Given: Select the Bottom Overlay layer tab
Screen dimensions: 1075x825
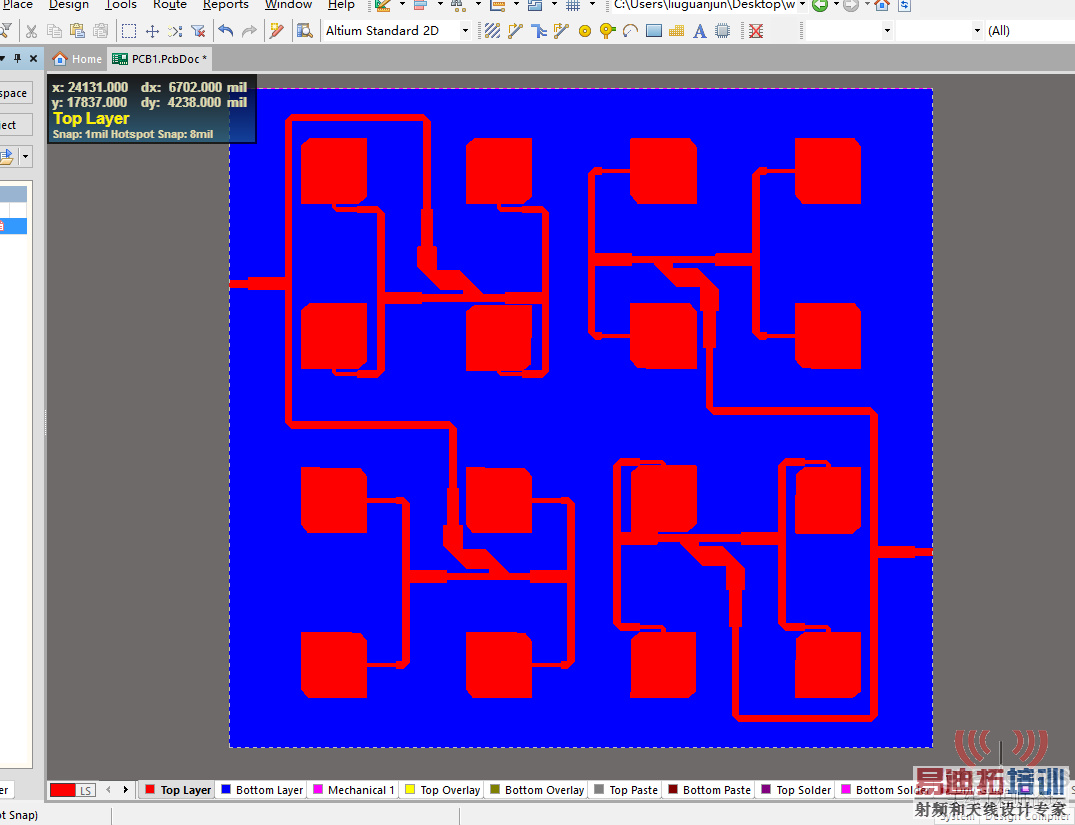Looking at the screenshot, I should point(537,790).
